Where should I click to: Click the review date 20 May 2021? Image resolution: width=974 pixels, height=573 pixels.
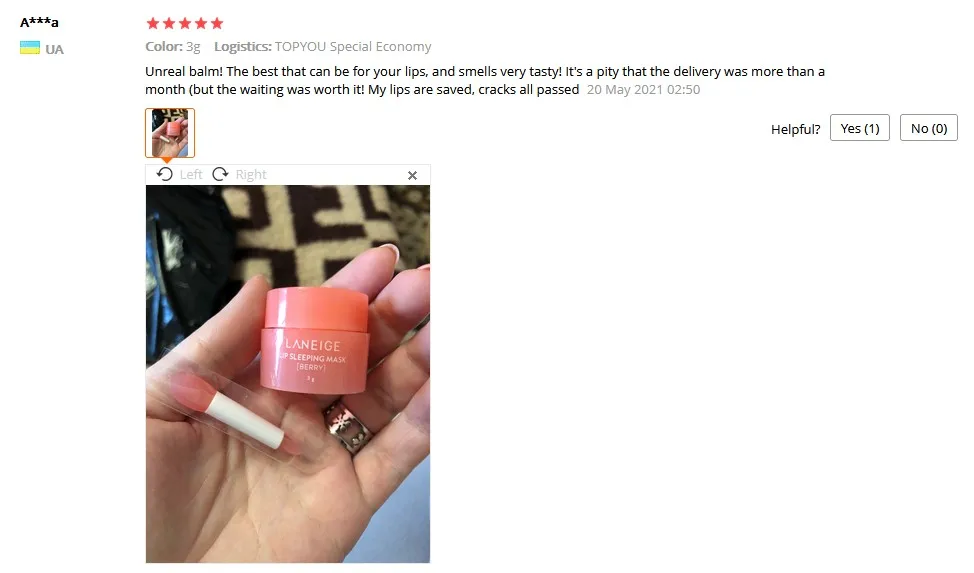tap(644, 89)
